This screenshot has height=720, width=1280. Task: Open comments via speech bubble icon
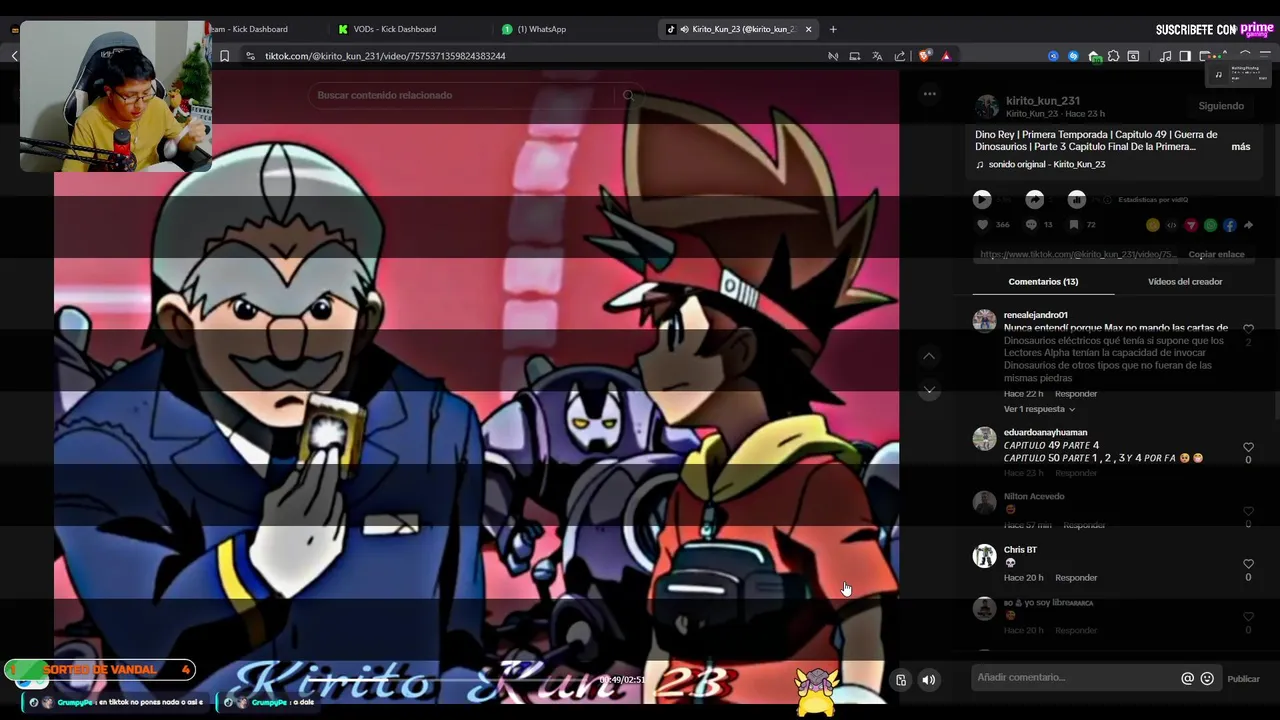[1031, 225]
